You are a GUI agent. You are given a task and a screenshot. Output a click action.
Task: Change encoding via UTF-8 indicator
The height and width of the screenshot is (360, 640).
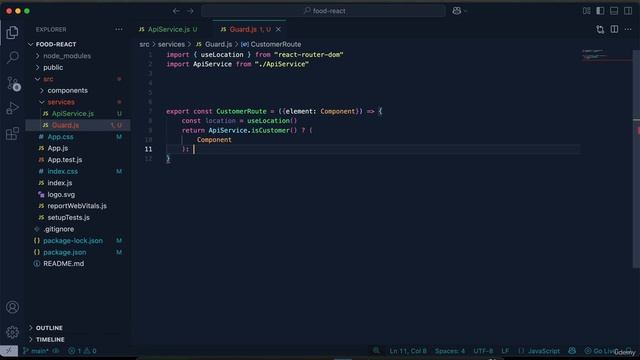coord(483,351)
